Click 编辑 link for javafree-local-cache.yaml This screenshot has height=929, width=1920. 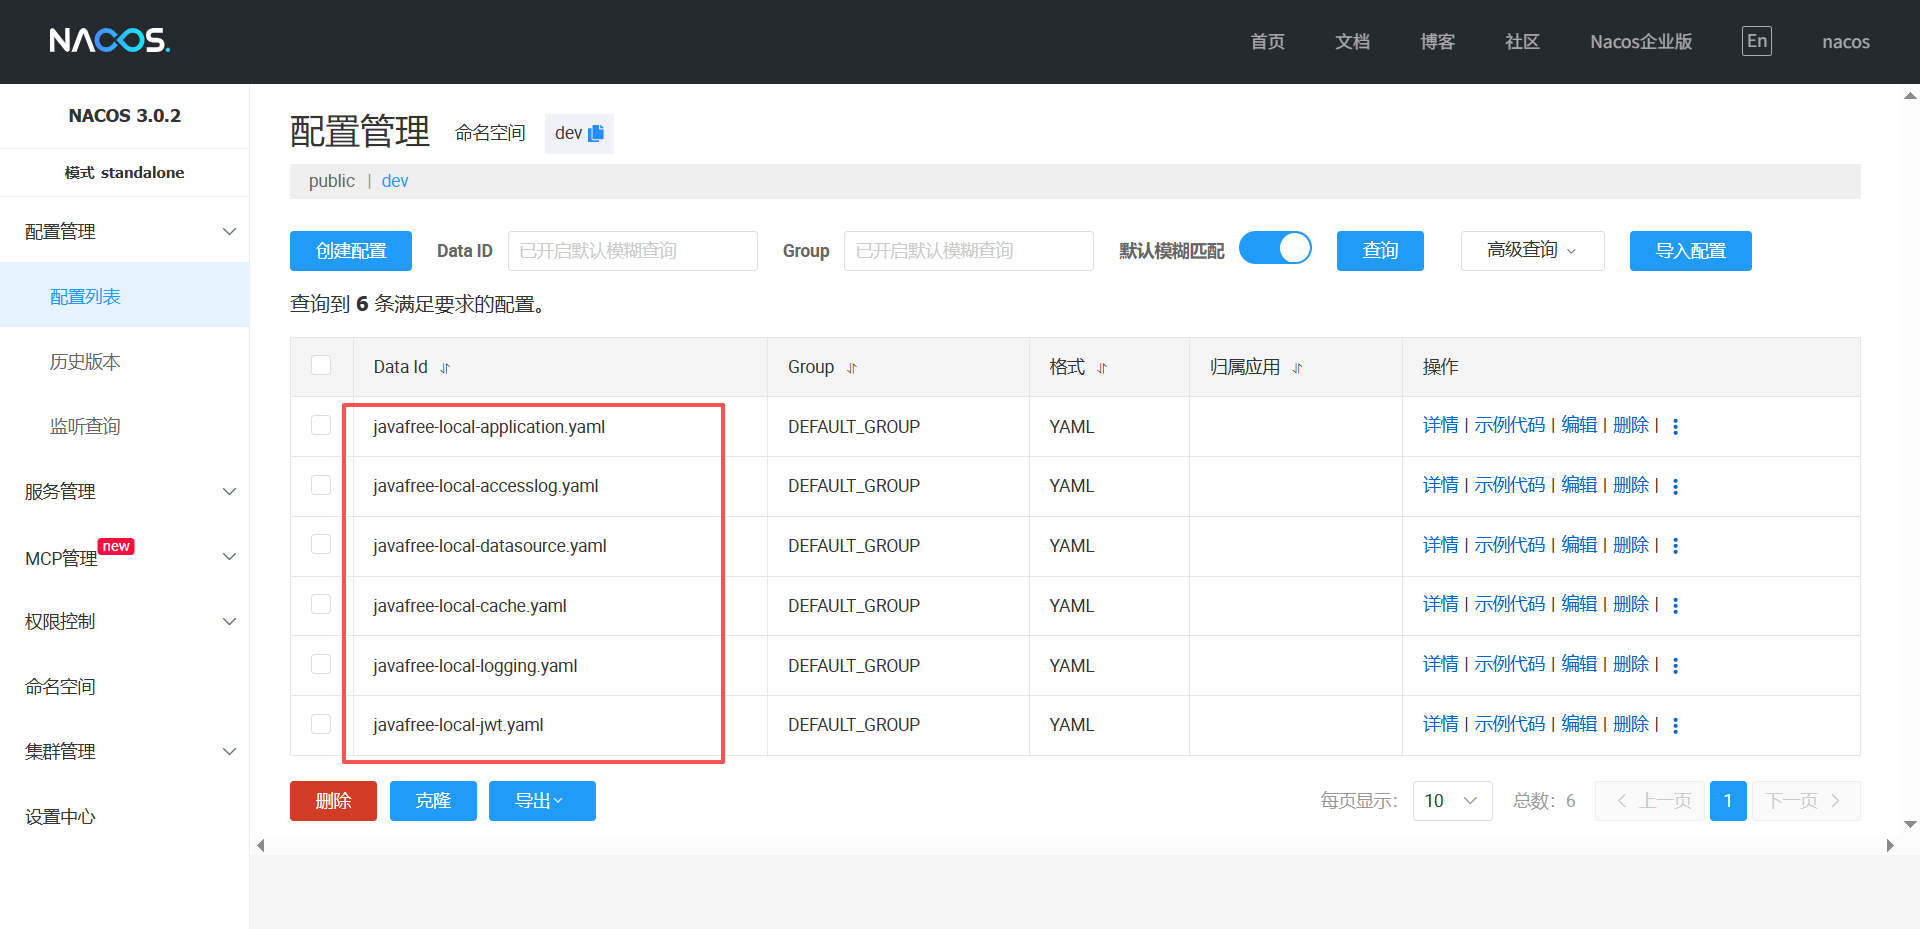point(1579,604)
